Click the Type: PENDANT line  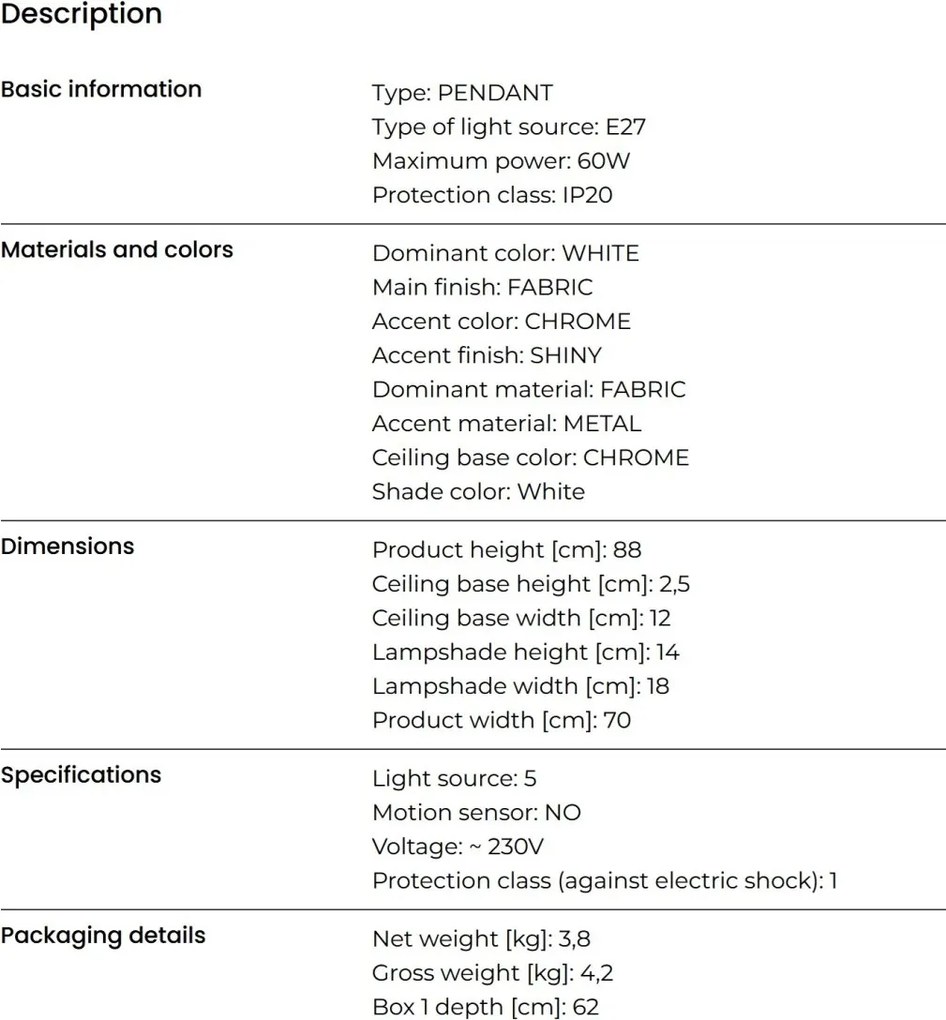(x=462, y=93)
